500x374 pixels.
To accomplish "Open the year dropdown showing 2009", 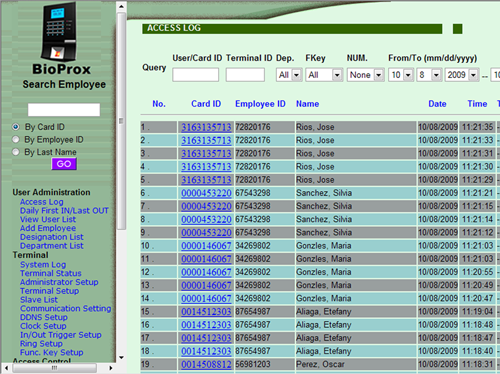I will pos(462,75).
